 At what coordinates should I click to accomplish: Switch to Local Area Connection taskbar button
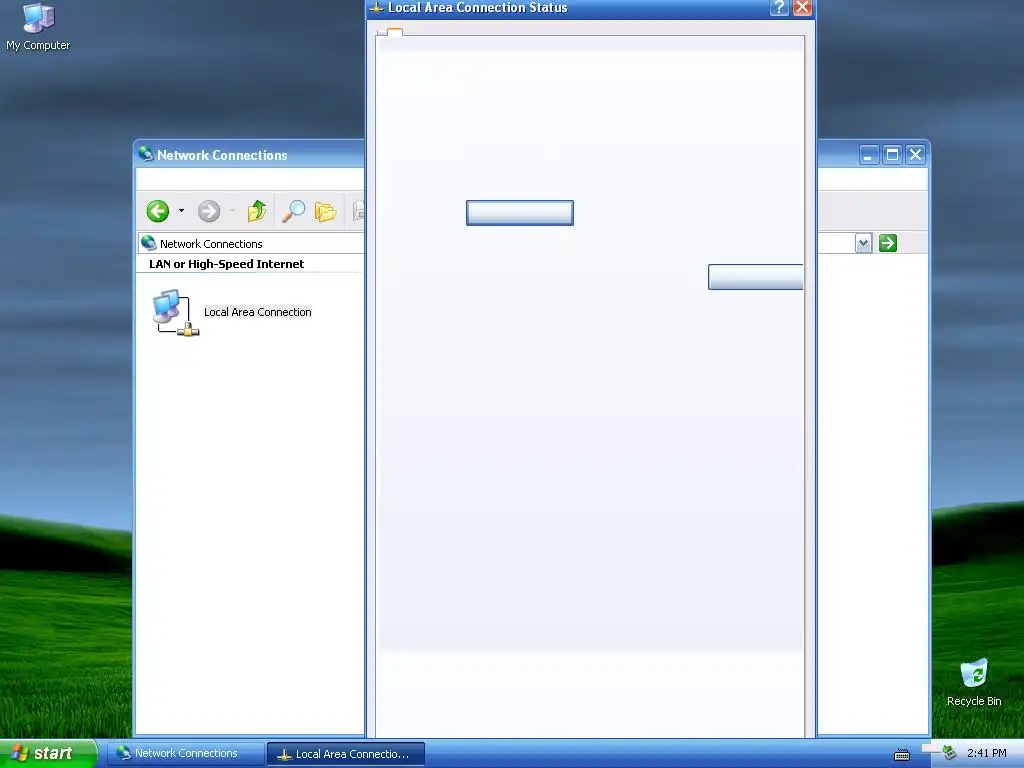(345, 754)
